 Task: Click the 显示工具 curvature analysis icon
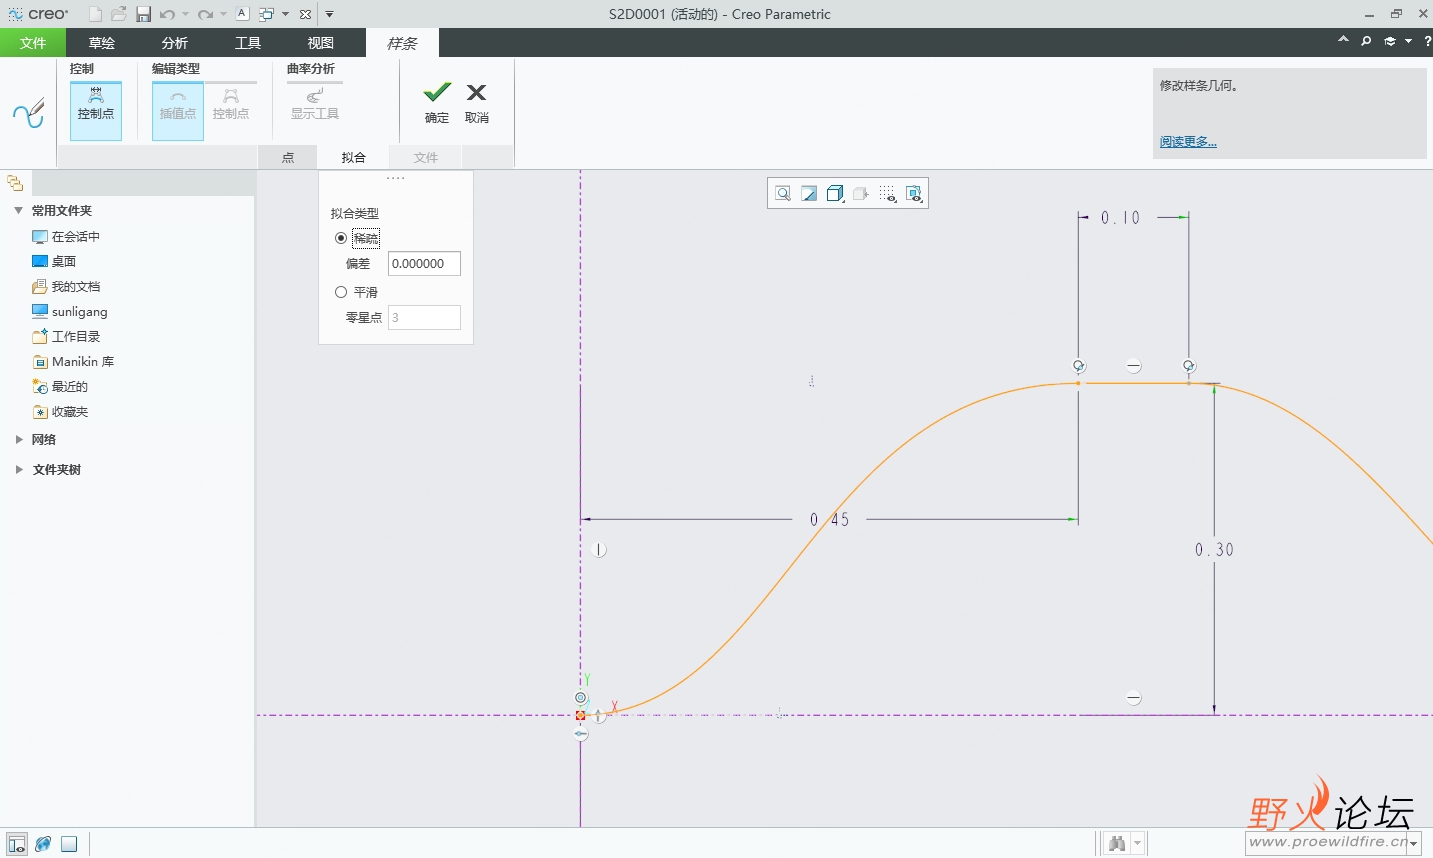(x=314, y=104)
